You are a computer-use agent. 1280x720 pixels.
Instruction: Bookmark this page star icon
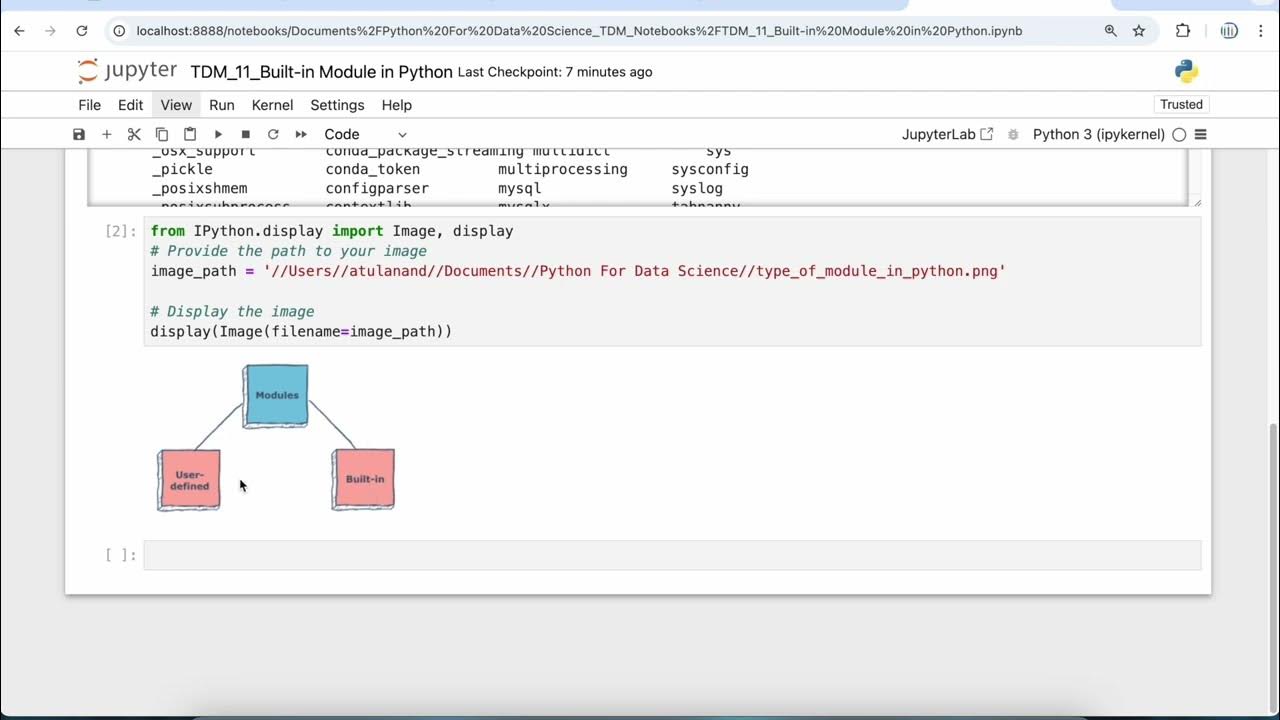tap(1139, 31)
